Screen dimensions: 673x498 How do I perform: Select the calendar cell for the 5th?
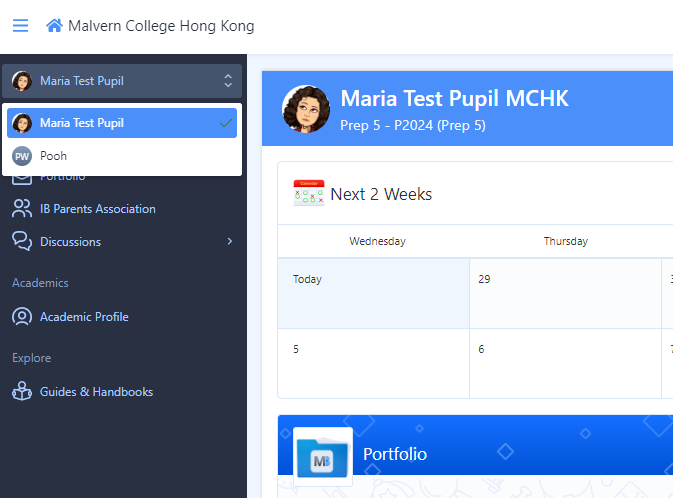point(373,364)
